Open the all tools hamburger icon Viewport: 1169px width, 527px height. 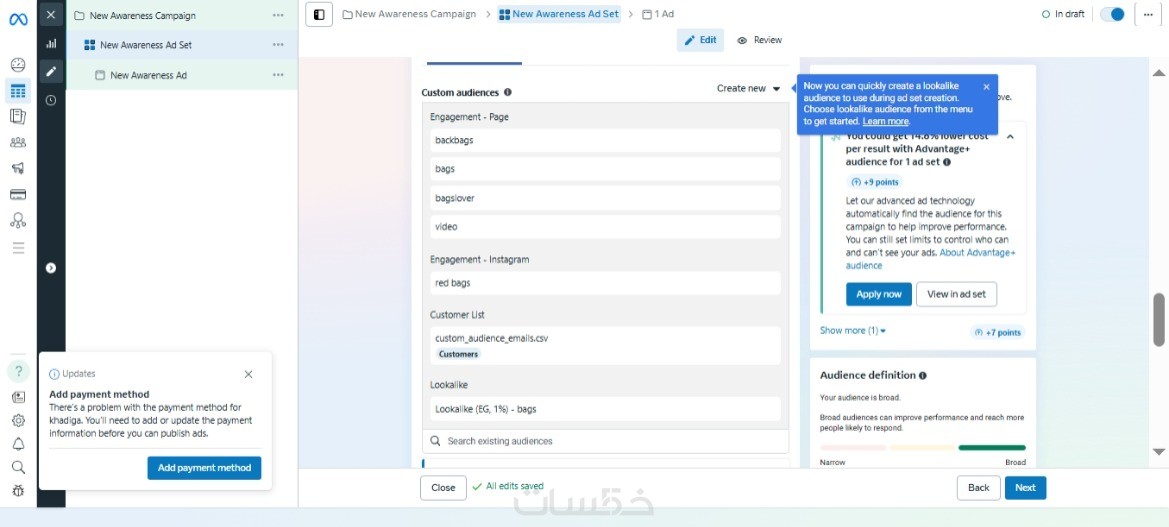[19, 247]
